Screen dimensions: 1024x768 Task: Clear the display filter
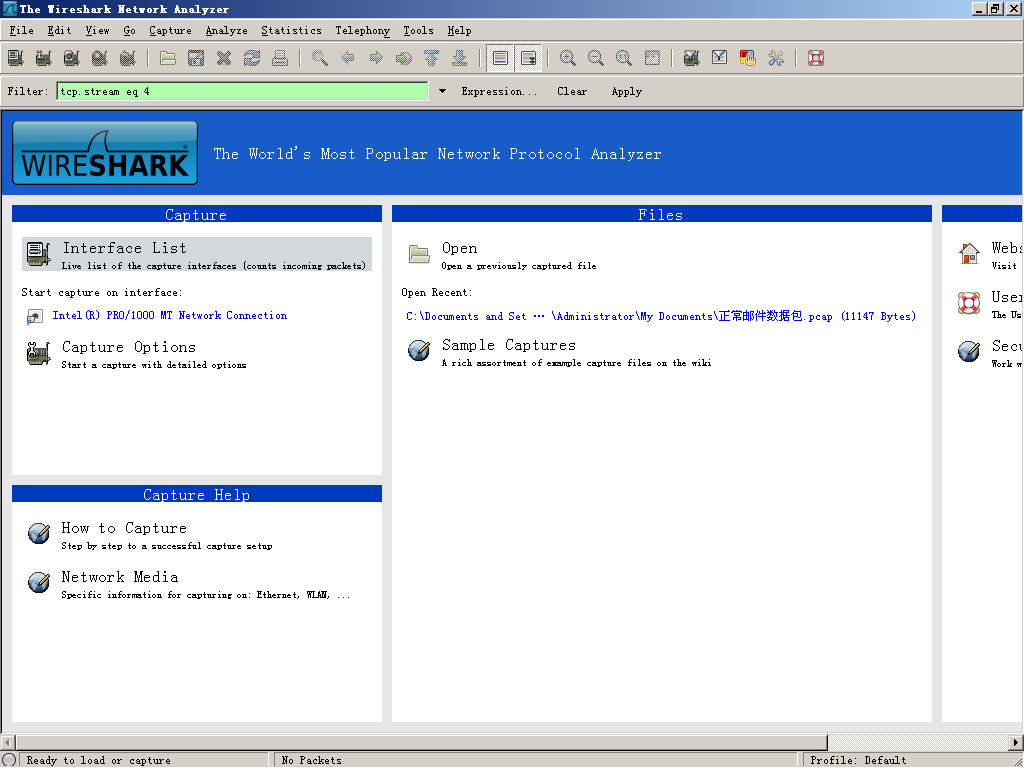tap(572, 91)
